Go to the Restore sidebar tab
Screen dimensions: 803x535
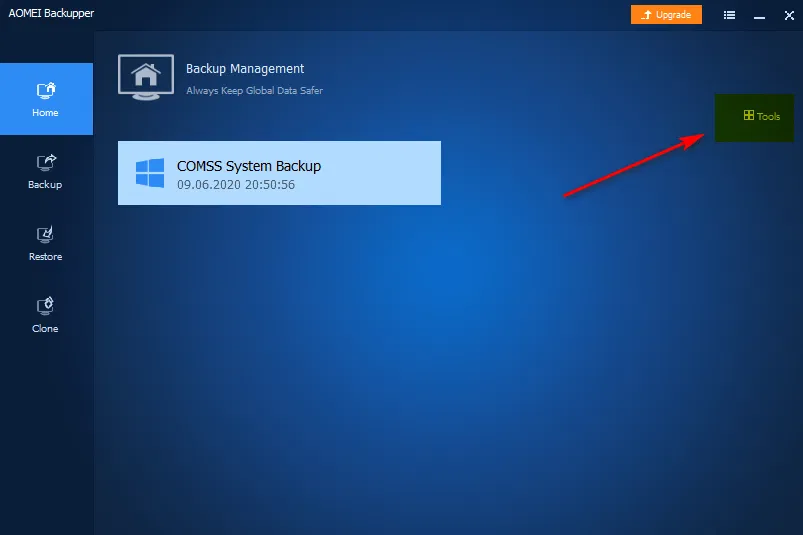tap(46, 244)
